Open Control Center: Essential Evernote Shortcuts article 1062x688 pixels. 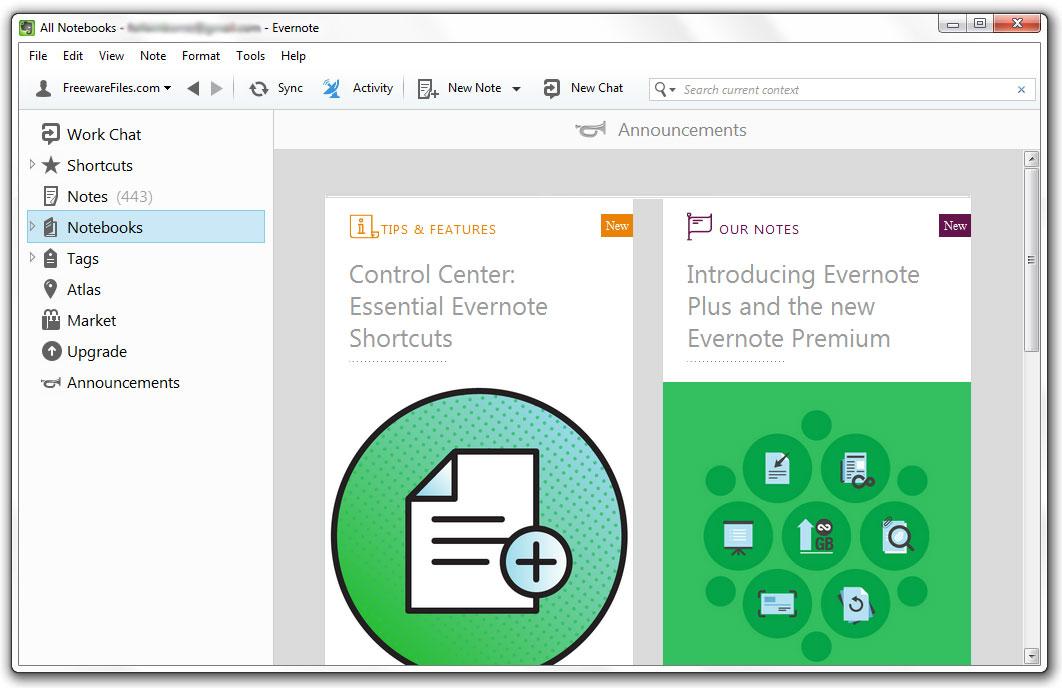448,306
